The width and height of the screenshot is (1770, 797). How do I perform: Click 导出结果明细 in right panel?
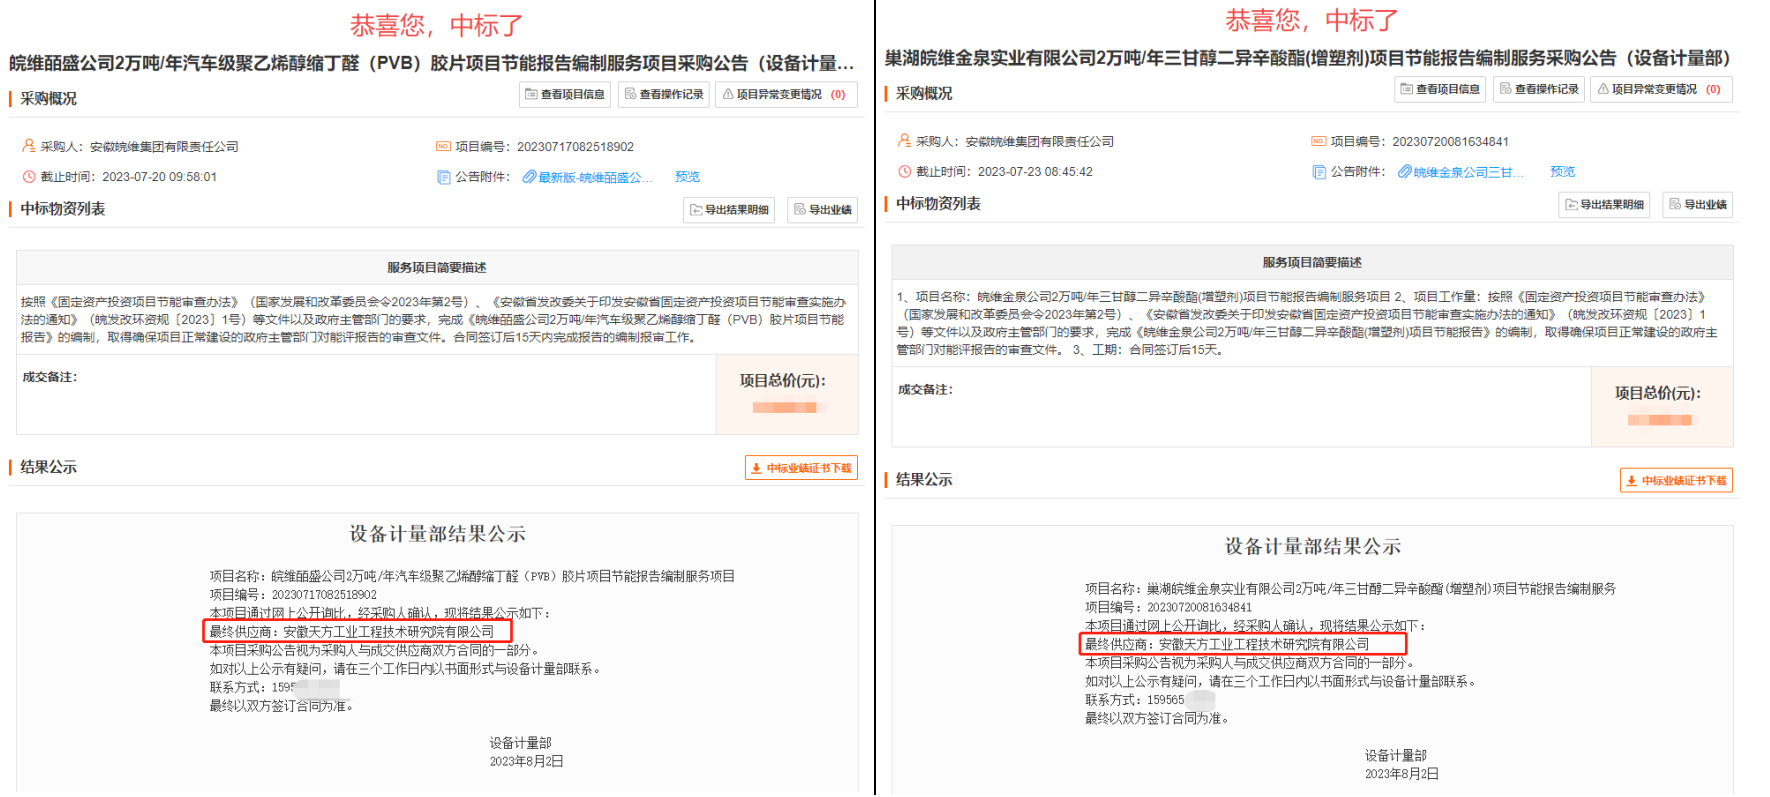click(x=1604, y=205)
